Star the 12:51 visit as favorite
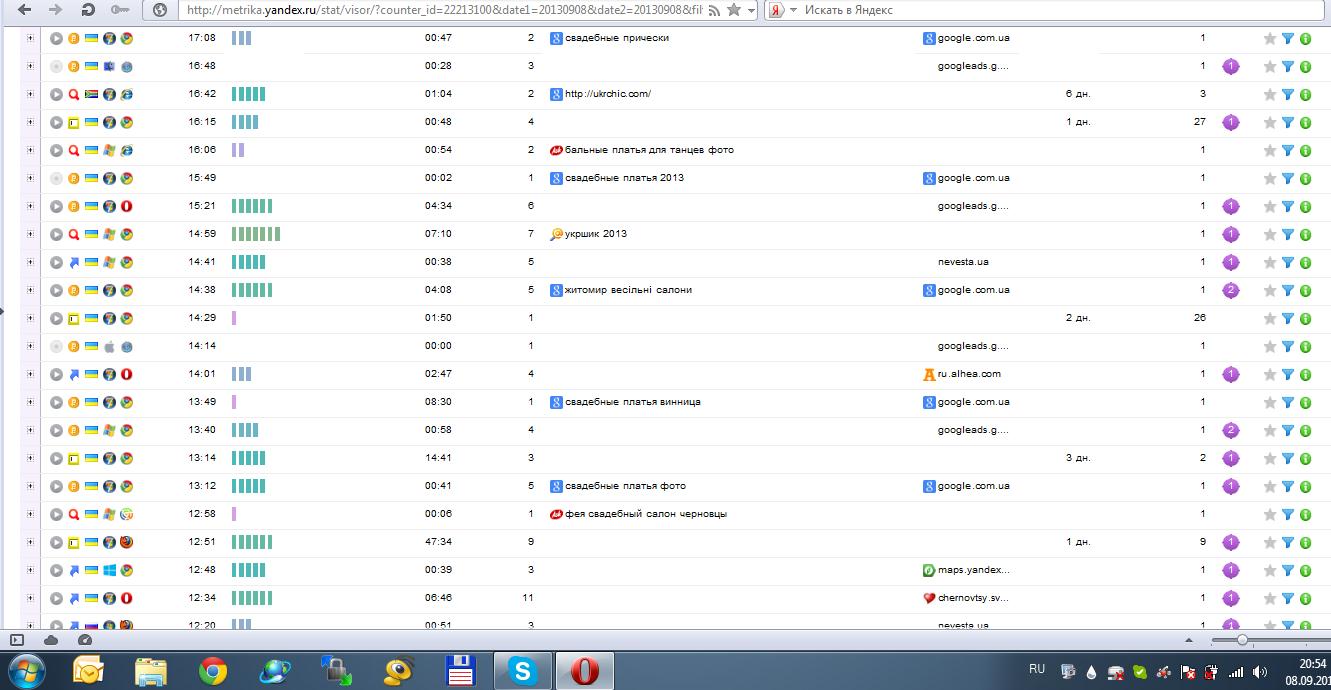 [1270, 542]
